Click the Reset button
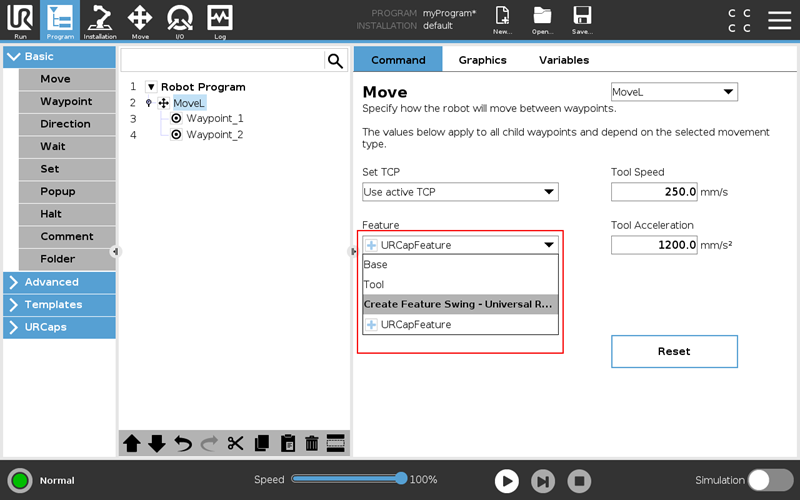This screenshot has height=500, width=800. [x=674, y=351]
